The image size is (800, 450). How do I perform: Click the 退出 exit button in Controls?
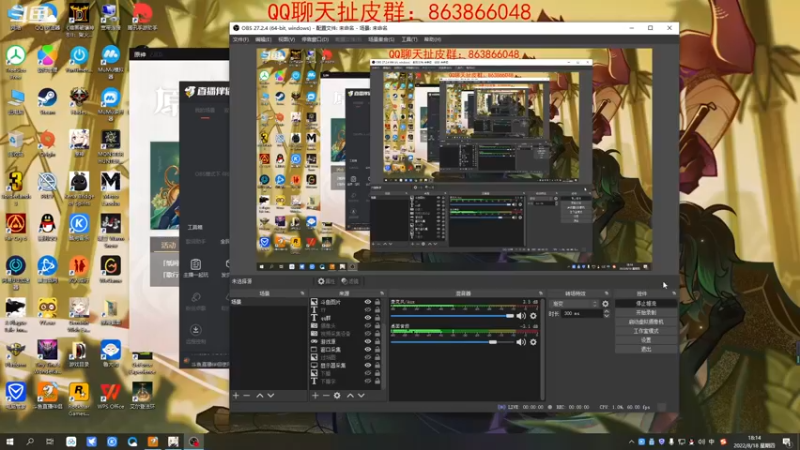(646, 349)
